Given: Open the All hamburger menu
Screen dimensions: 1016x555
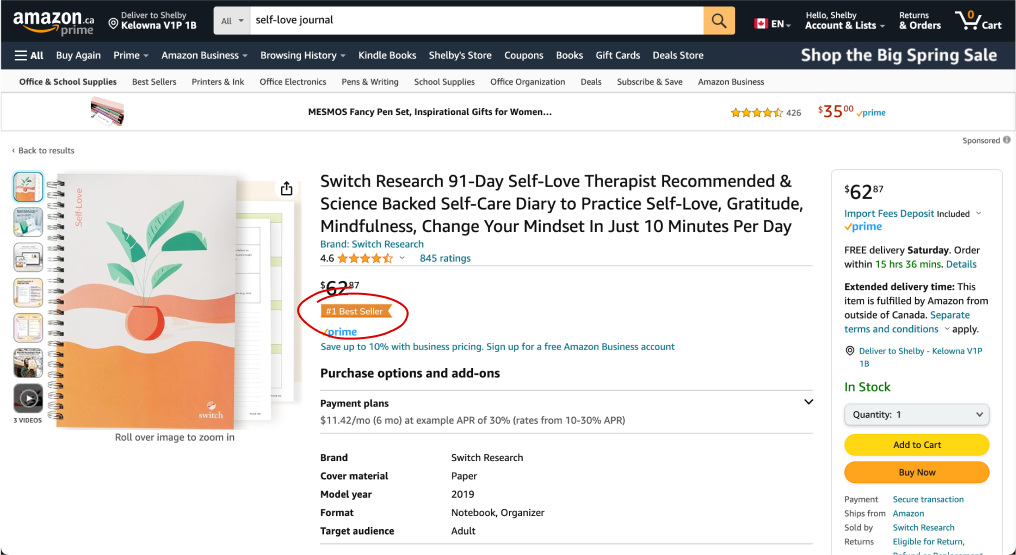Looking at the screenshot, I should tap(29, 55).
